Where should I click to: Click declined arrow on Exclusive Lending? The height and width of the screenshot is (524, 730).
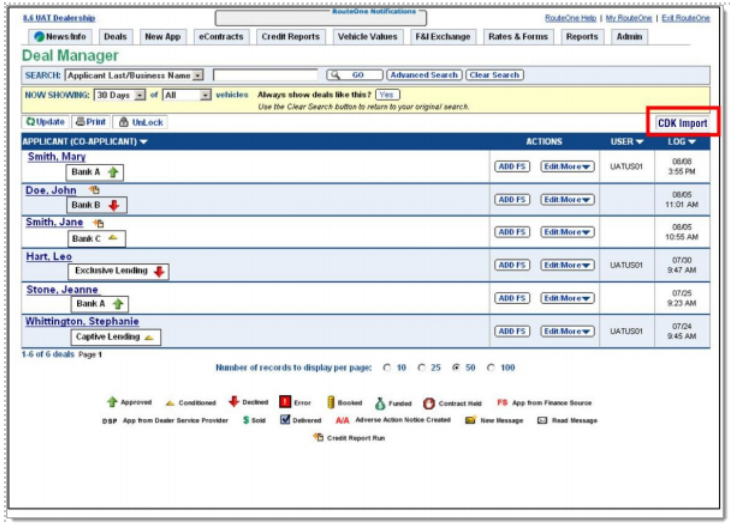tap(159, 271)
